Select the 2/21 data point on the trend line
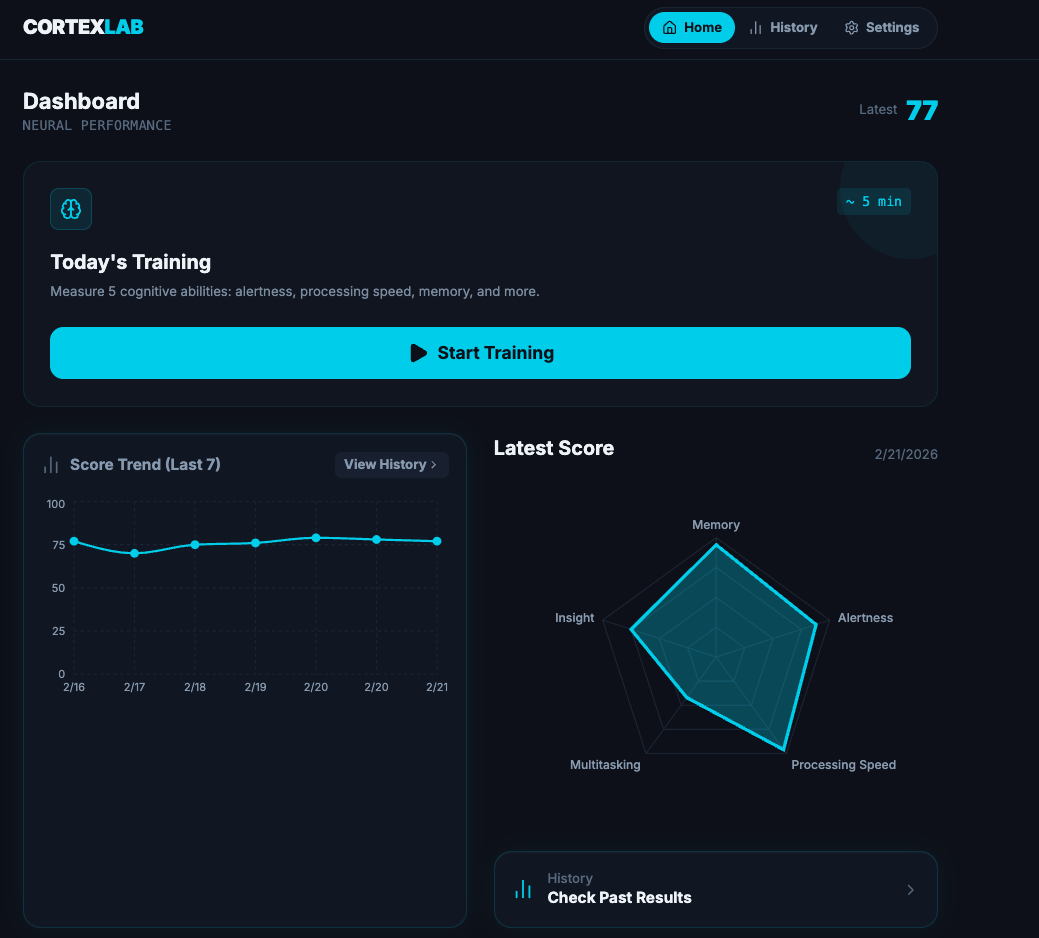The image size is (1039, 938). [x=437, y=540]
